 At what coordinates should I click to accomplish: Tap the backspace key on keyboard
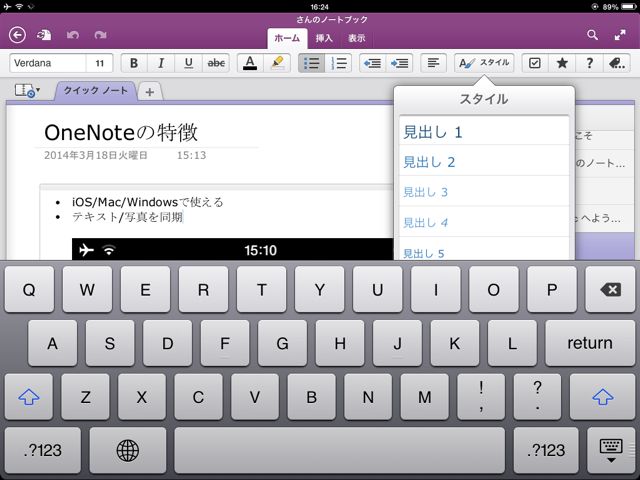610,289
